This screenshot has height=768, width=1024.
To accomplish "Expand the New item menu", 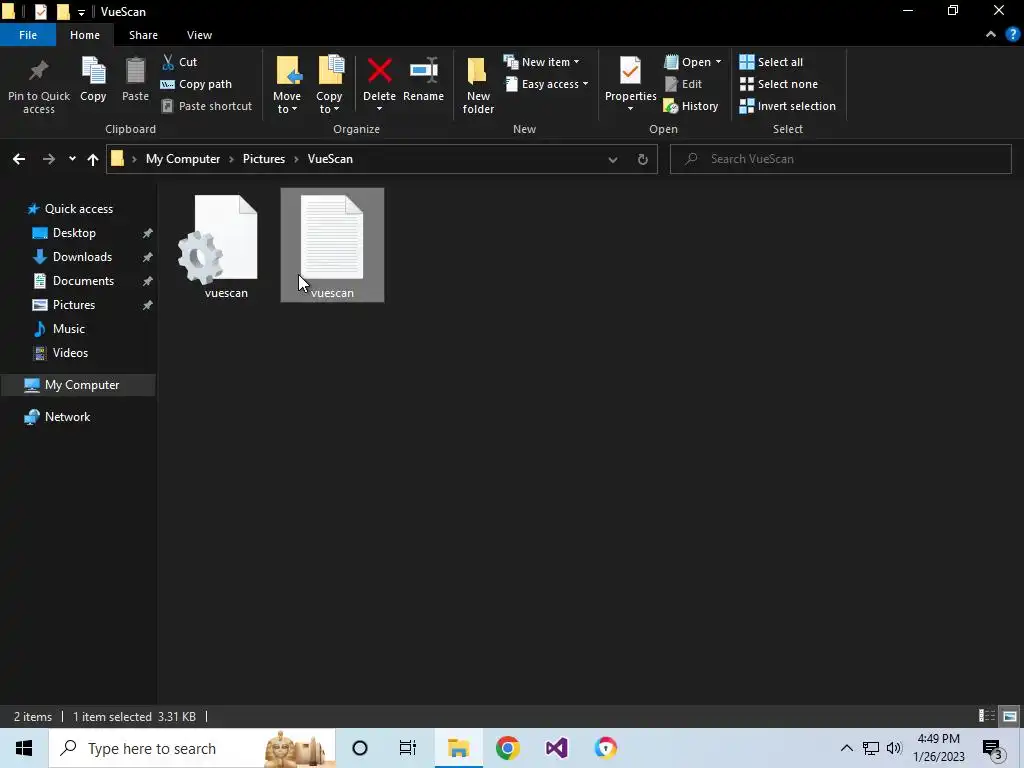I will pyautogui.click(x=541, y=62).
